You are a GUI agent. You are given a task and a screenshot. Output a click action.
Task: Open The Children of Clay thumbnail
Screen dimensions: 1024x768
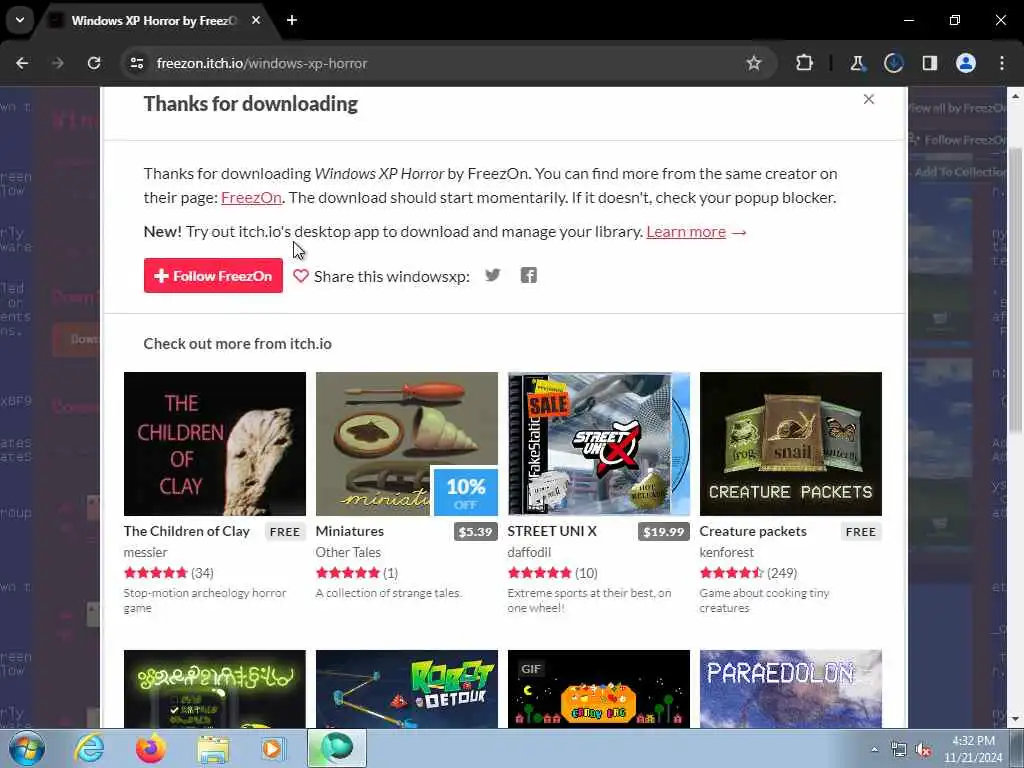tap(215, 443)
